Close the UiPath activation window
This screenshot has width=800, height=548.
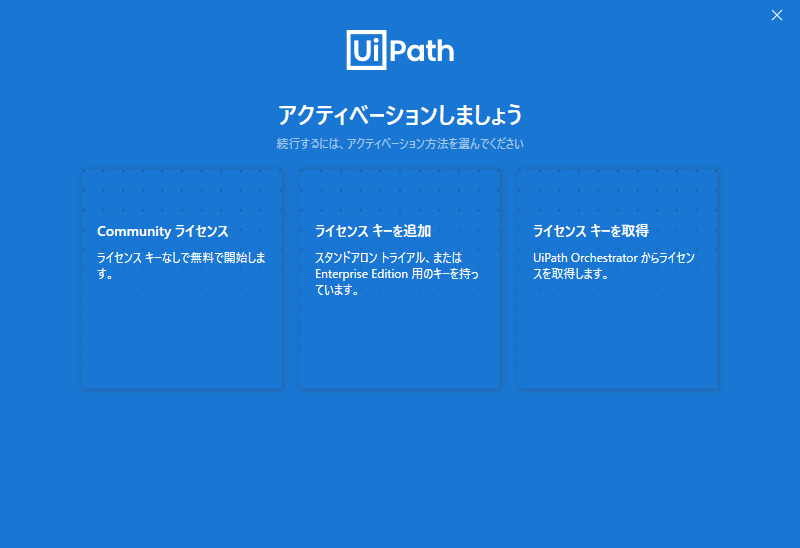777,15
